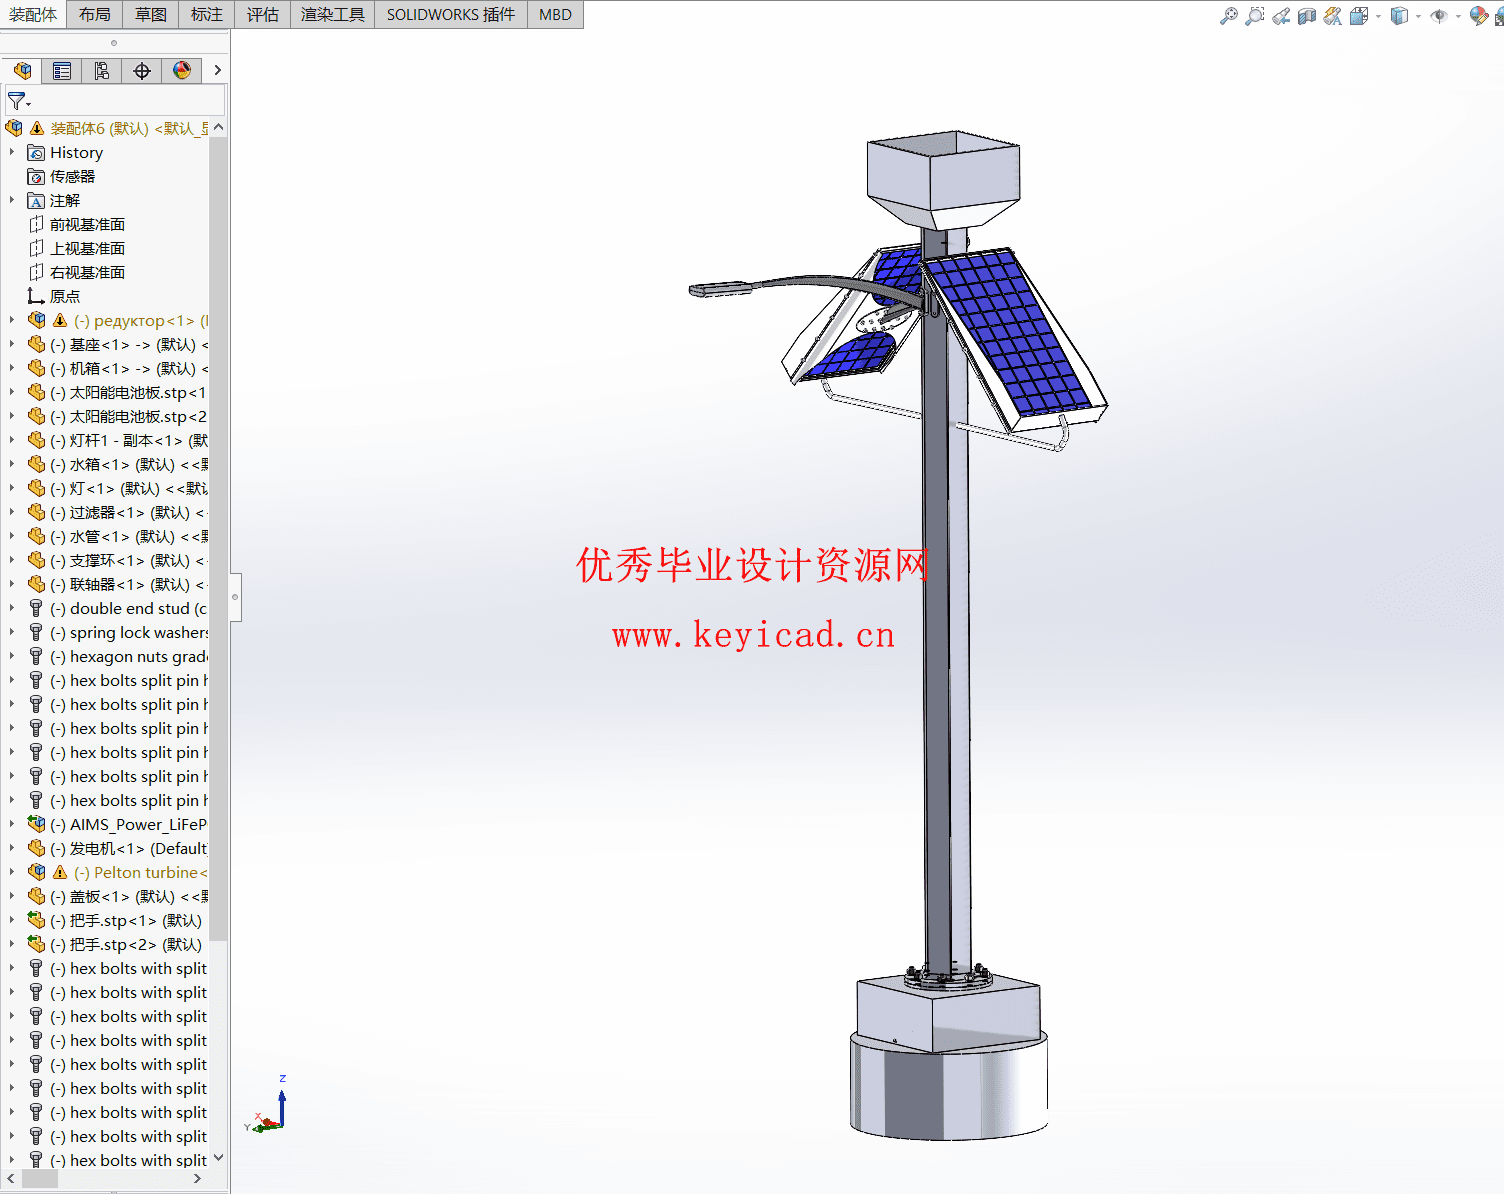This screenshot has height=1194, width=1504.
Task: Switch to the 渲染工具 ribbon tab
Action: 333,14
